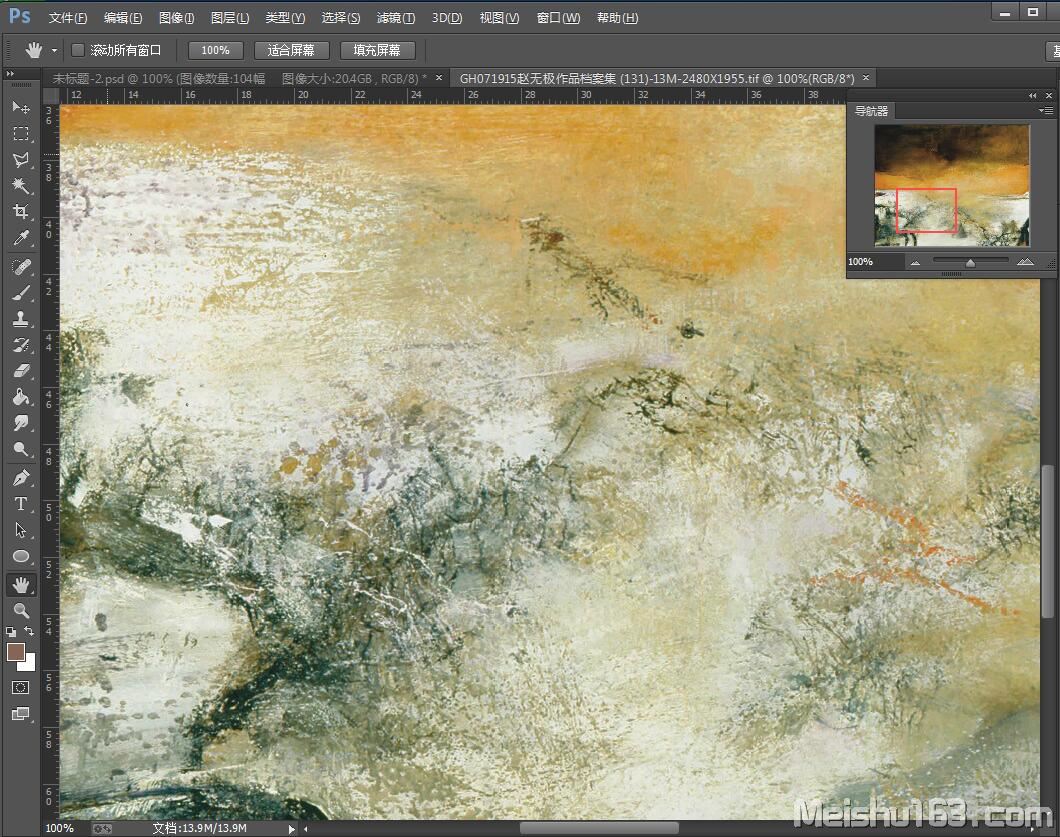Open the status bar document info menu arrow
This screenshot has height=837, width=1060.
click(291, 829)
